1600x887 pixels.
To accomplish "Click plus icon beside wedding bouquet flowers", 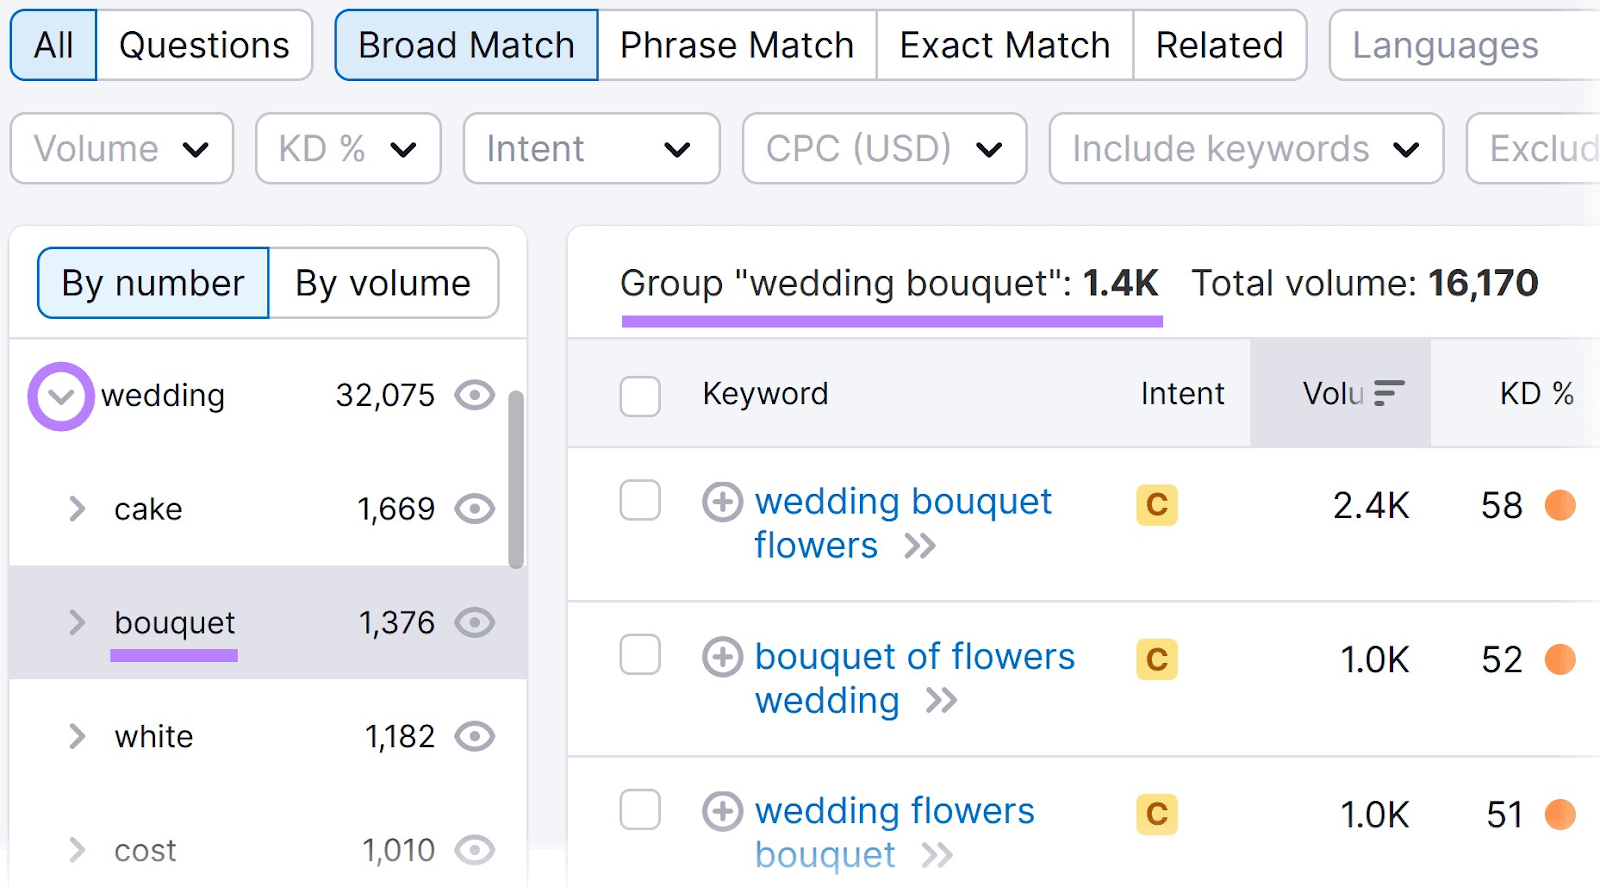I will coord(722,502).
